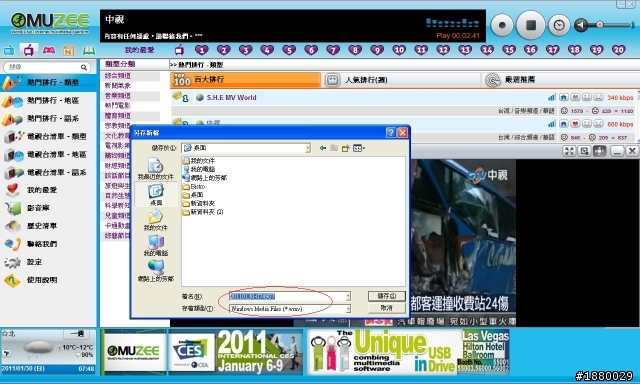Rate S.H.E MV World with sad face
Viewport: 640px width, 384px height.
(598, 98)
